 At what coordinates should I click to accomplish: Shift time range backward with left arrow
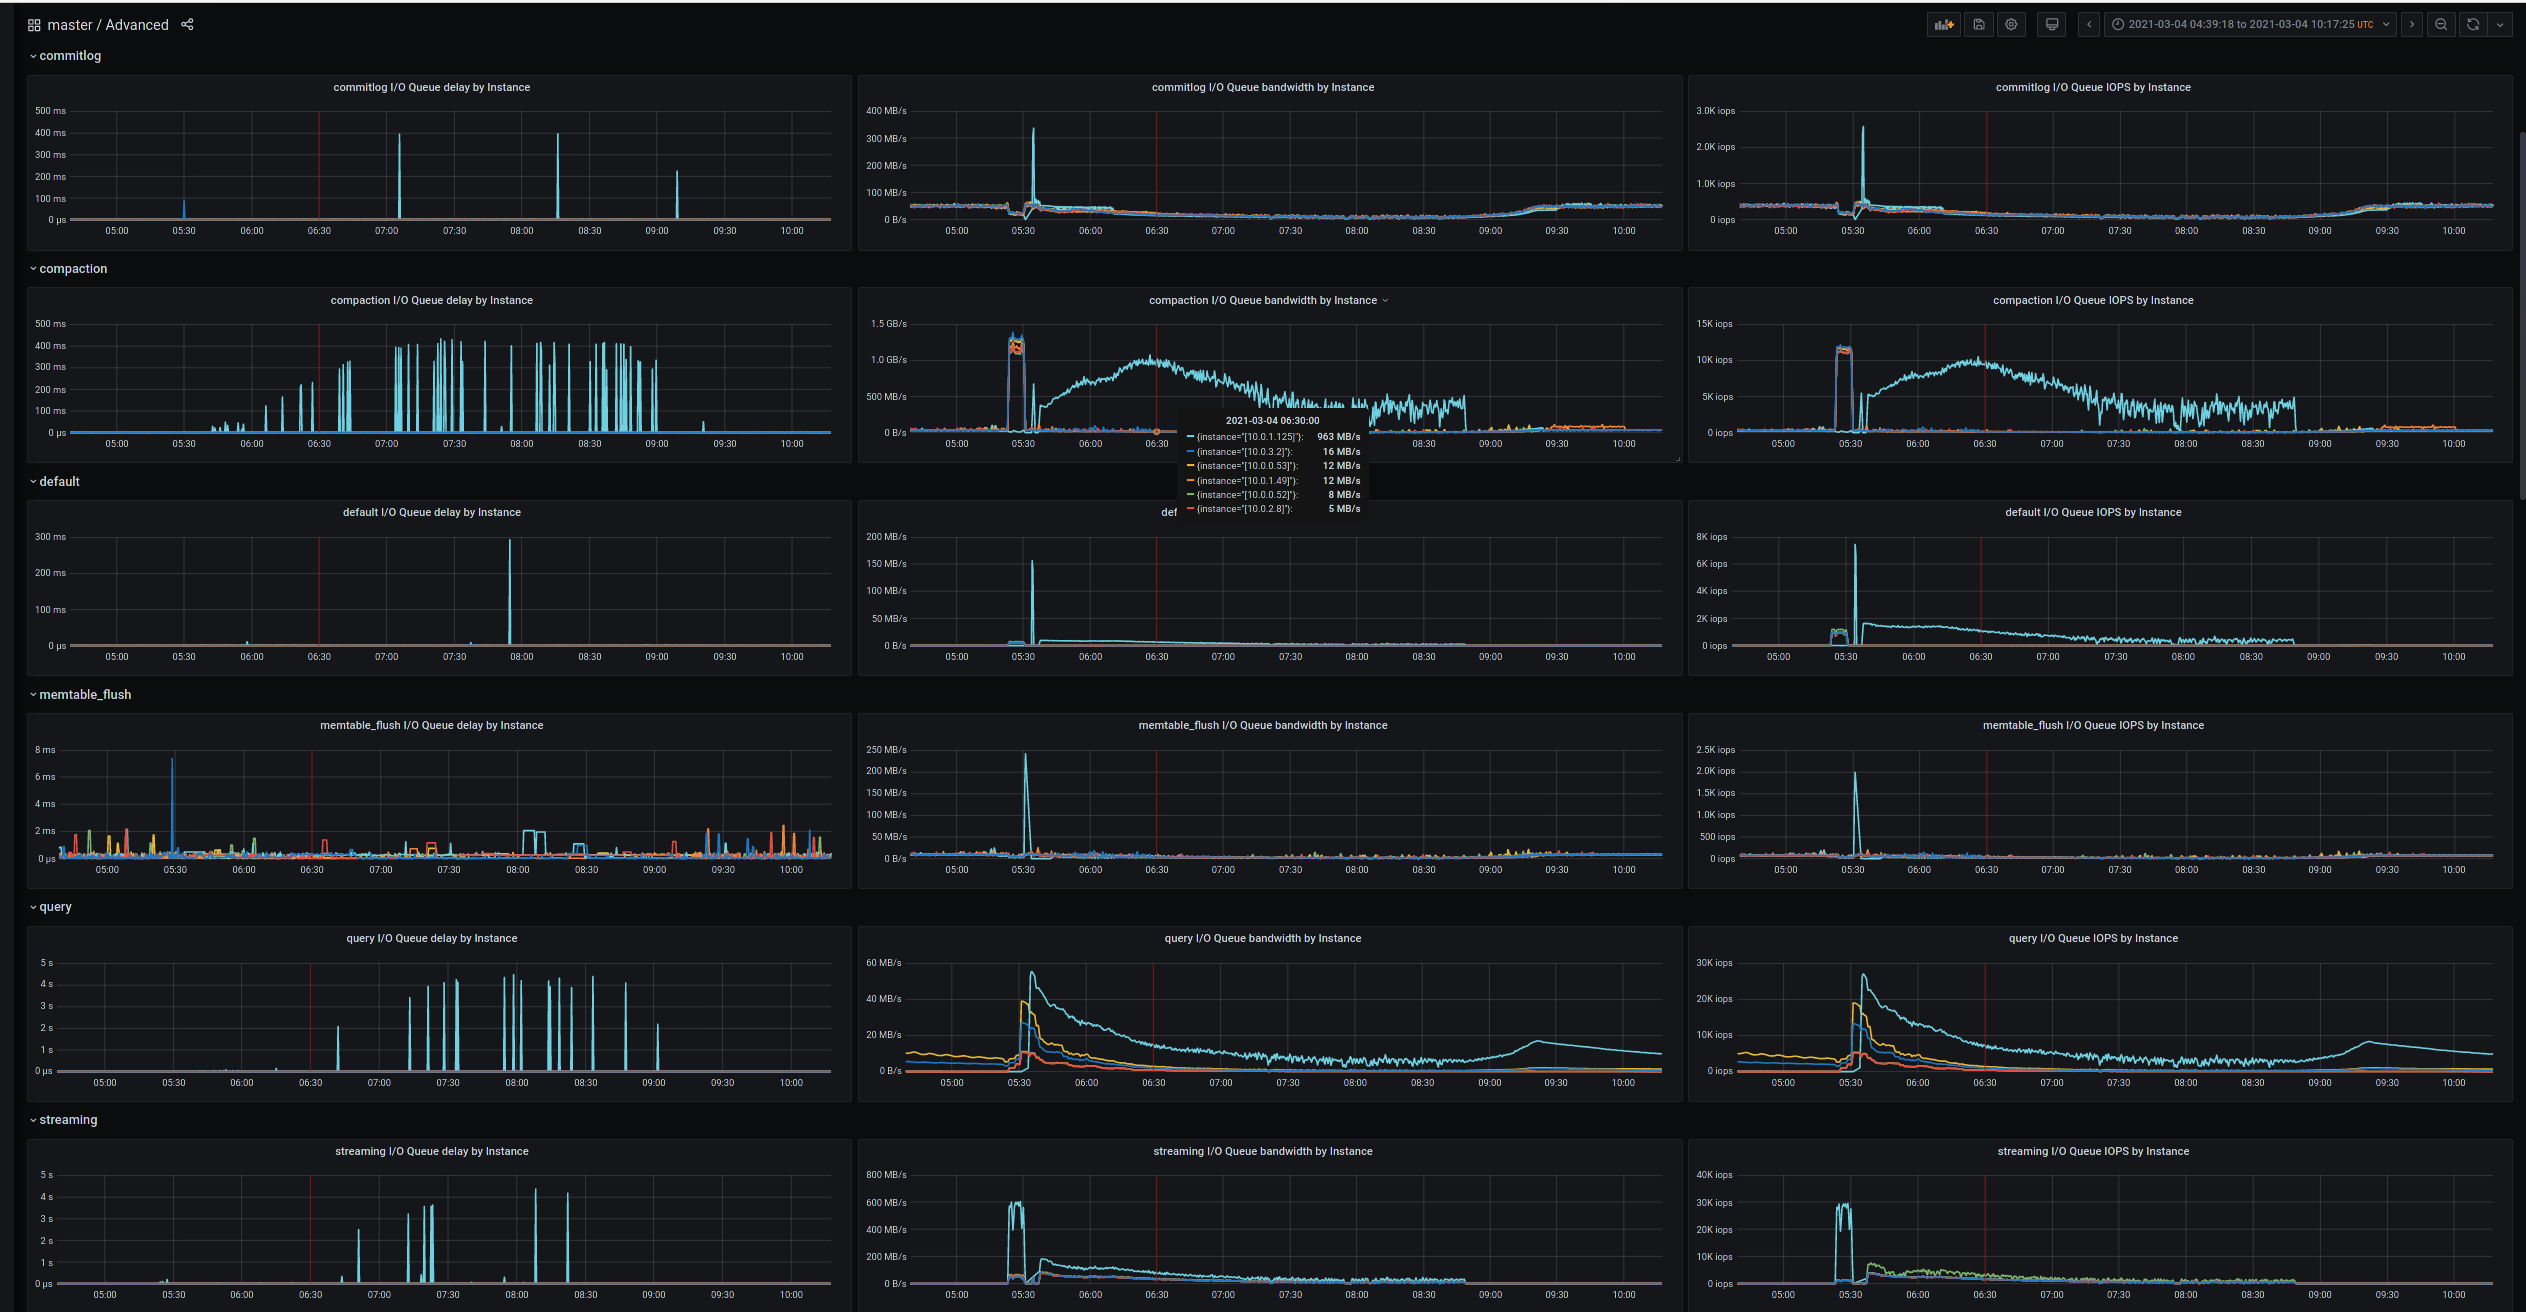pyautogui.click(x=2089, y=24)
